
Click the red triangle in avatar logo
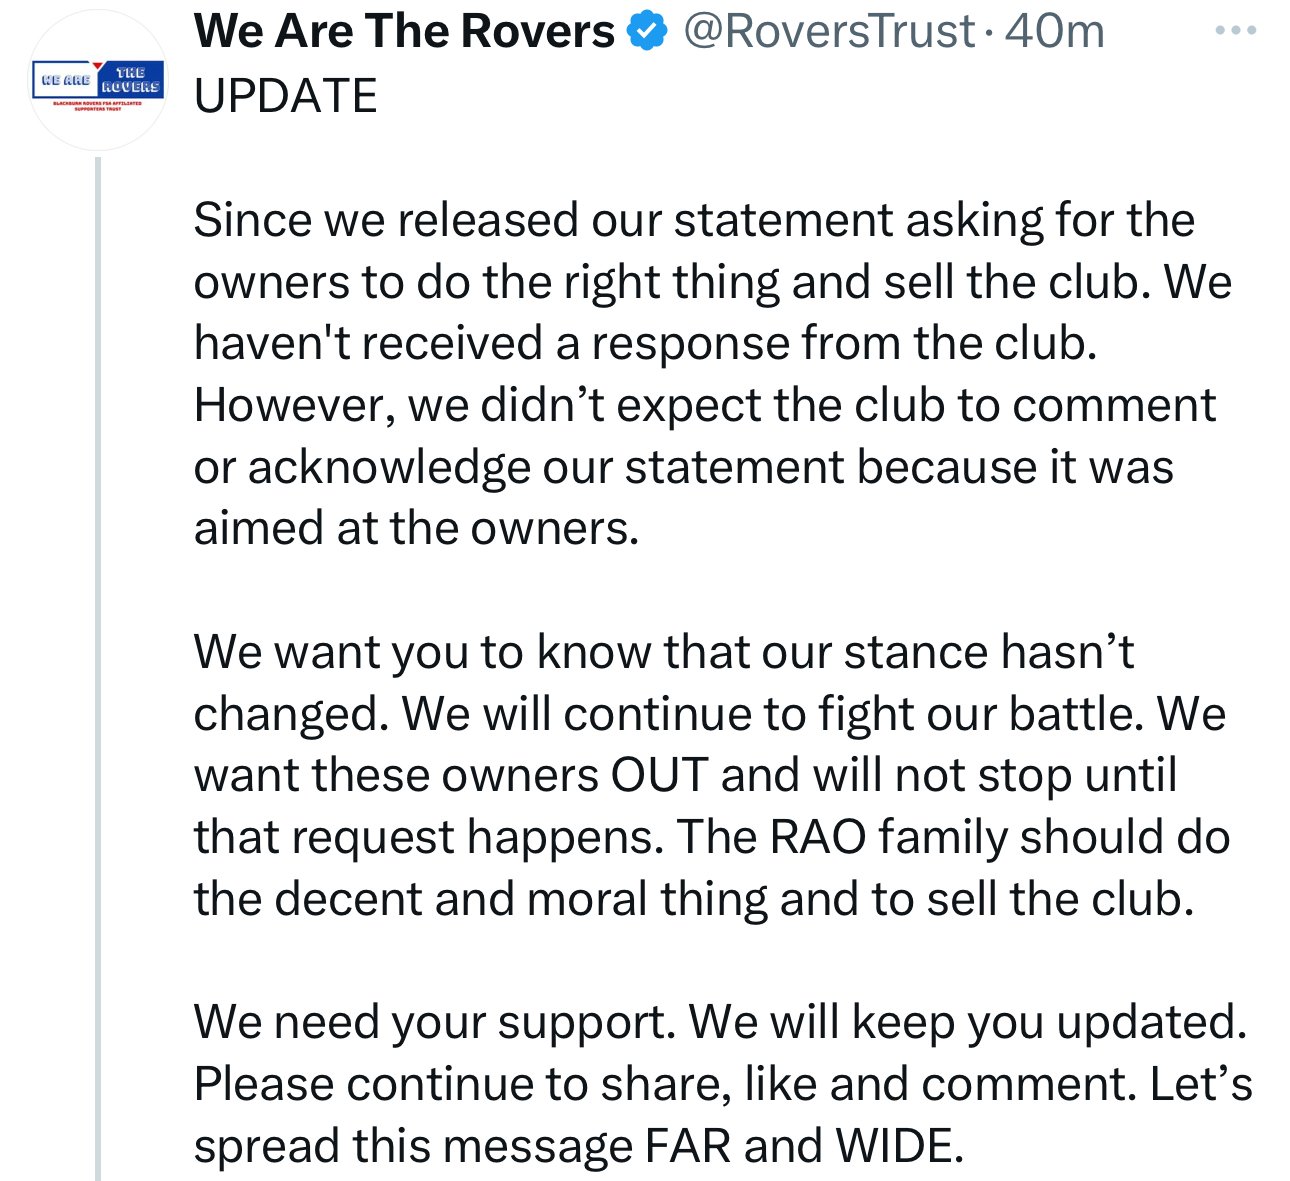[98, 67]
